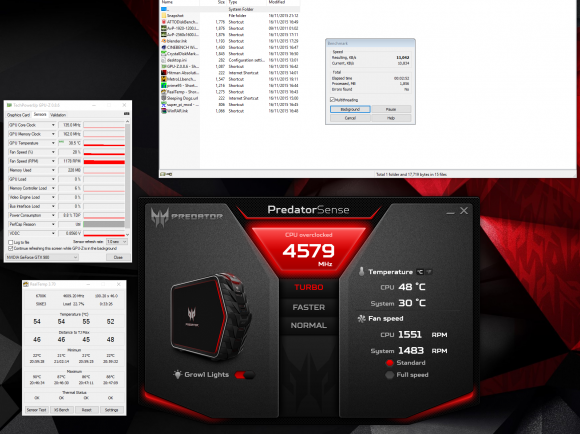Click the Predator logo icon
Screen dimensions: 580x434
160,217
